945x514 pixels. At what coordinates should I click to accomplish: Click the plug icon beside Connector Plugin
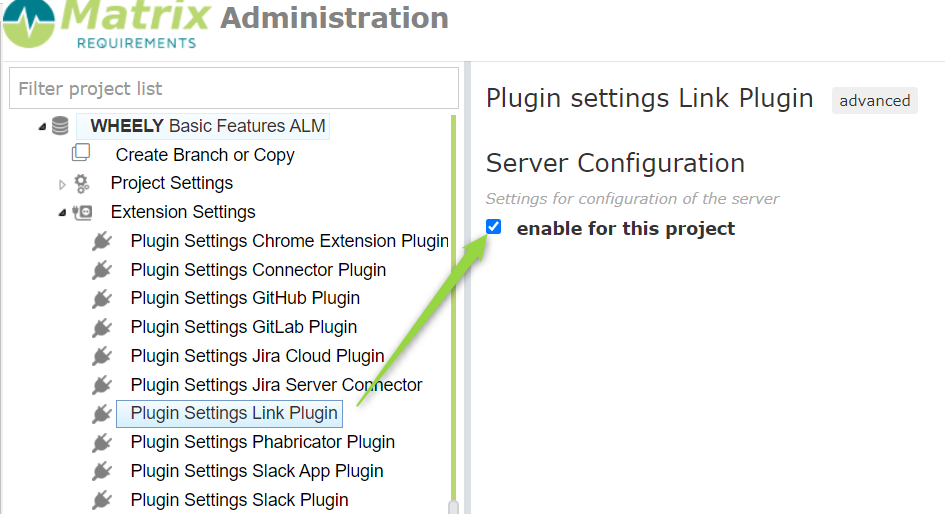tap(102, 270)
